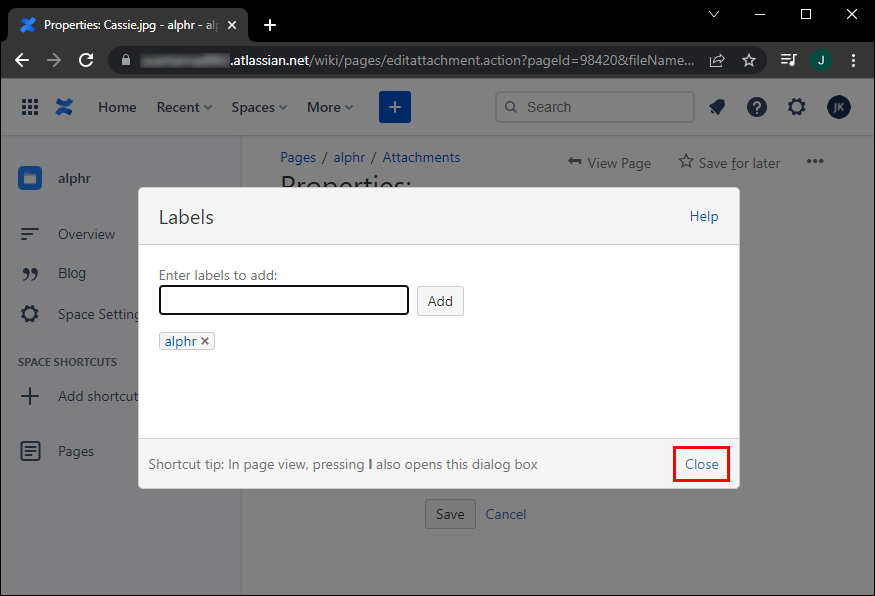This screenshot has width=875, height=596.
Task: Click Add shortcut plus icon
Action: [x=30, y=396]
